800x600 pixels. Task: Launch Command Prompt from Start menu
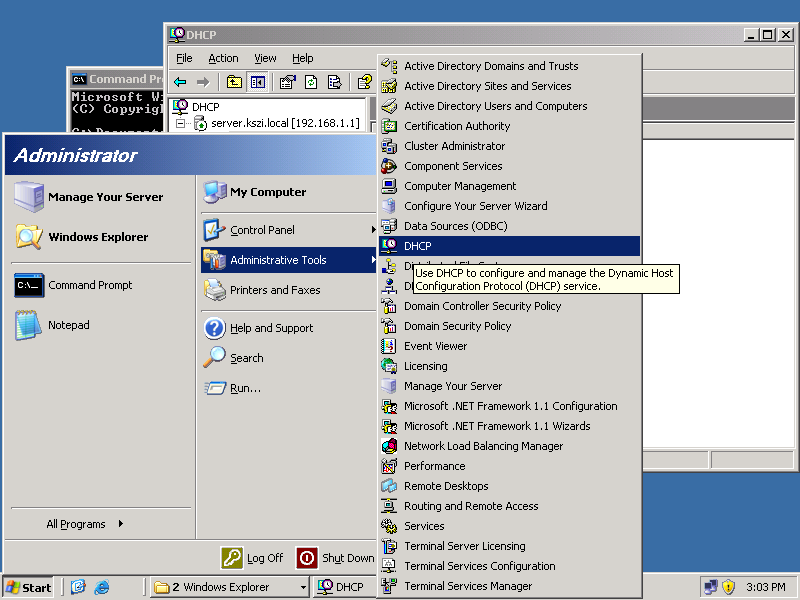(101, 285)
